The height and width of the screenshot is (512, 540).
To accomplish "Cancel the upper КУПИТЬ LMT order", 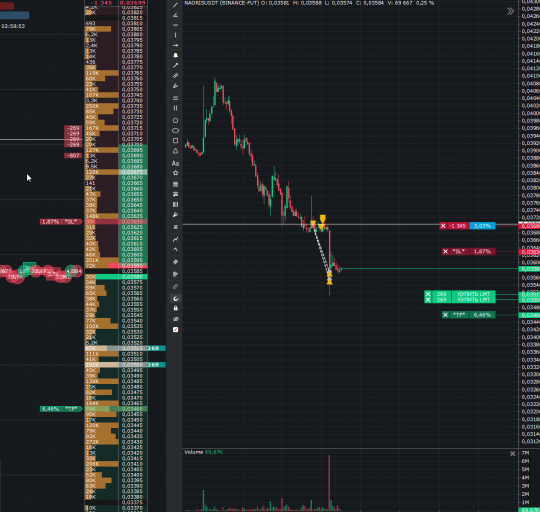I will coord(428,294).
